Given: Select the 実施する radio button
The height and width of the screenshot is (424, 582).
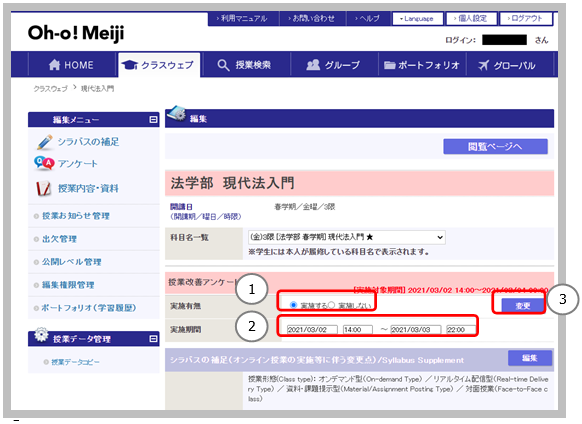Looking at the screenshot, I should click(293, 305).
